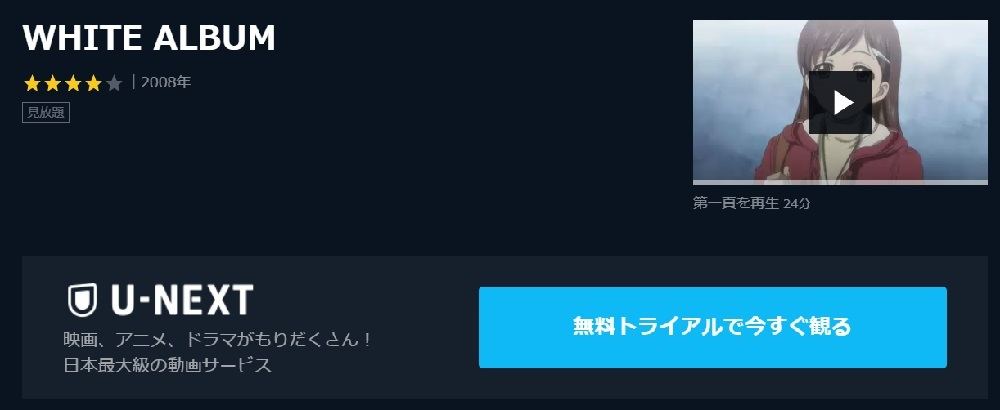
Task: Open the WHITE ALBUM title heading
Action: pyautogui.click(x=149, y=38)
